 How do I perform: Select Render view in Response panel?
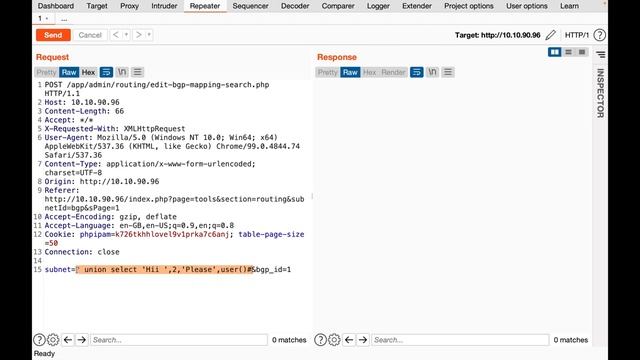coord(393,72)
